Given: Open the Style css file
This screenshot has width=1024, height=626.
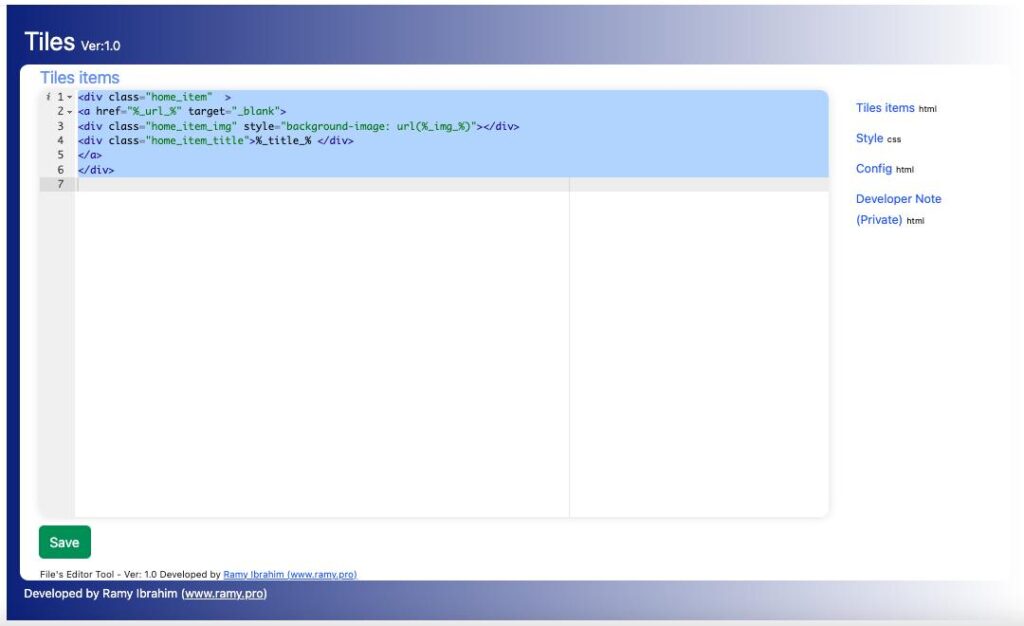Looking at the screenshot, I should click(869, 138).
